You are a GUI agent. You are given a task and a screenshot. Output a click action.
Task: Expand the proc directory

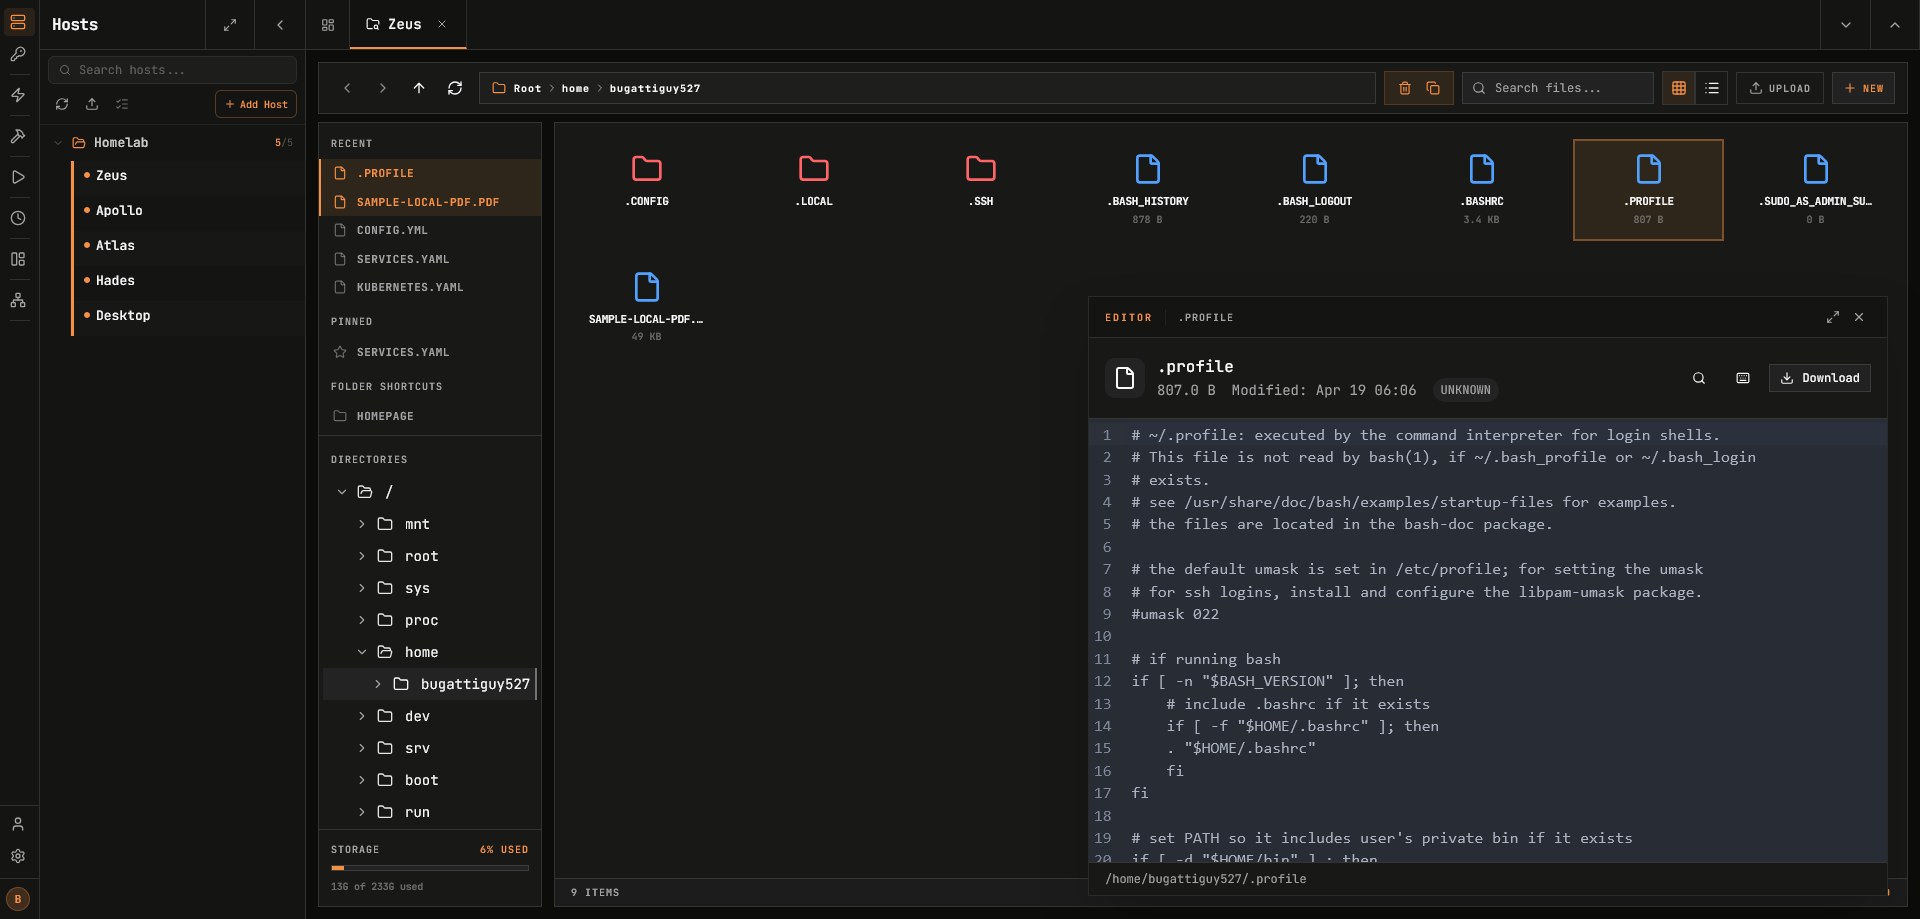click(362, 620)
